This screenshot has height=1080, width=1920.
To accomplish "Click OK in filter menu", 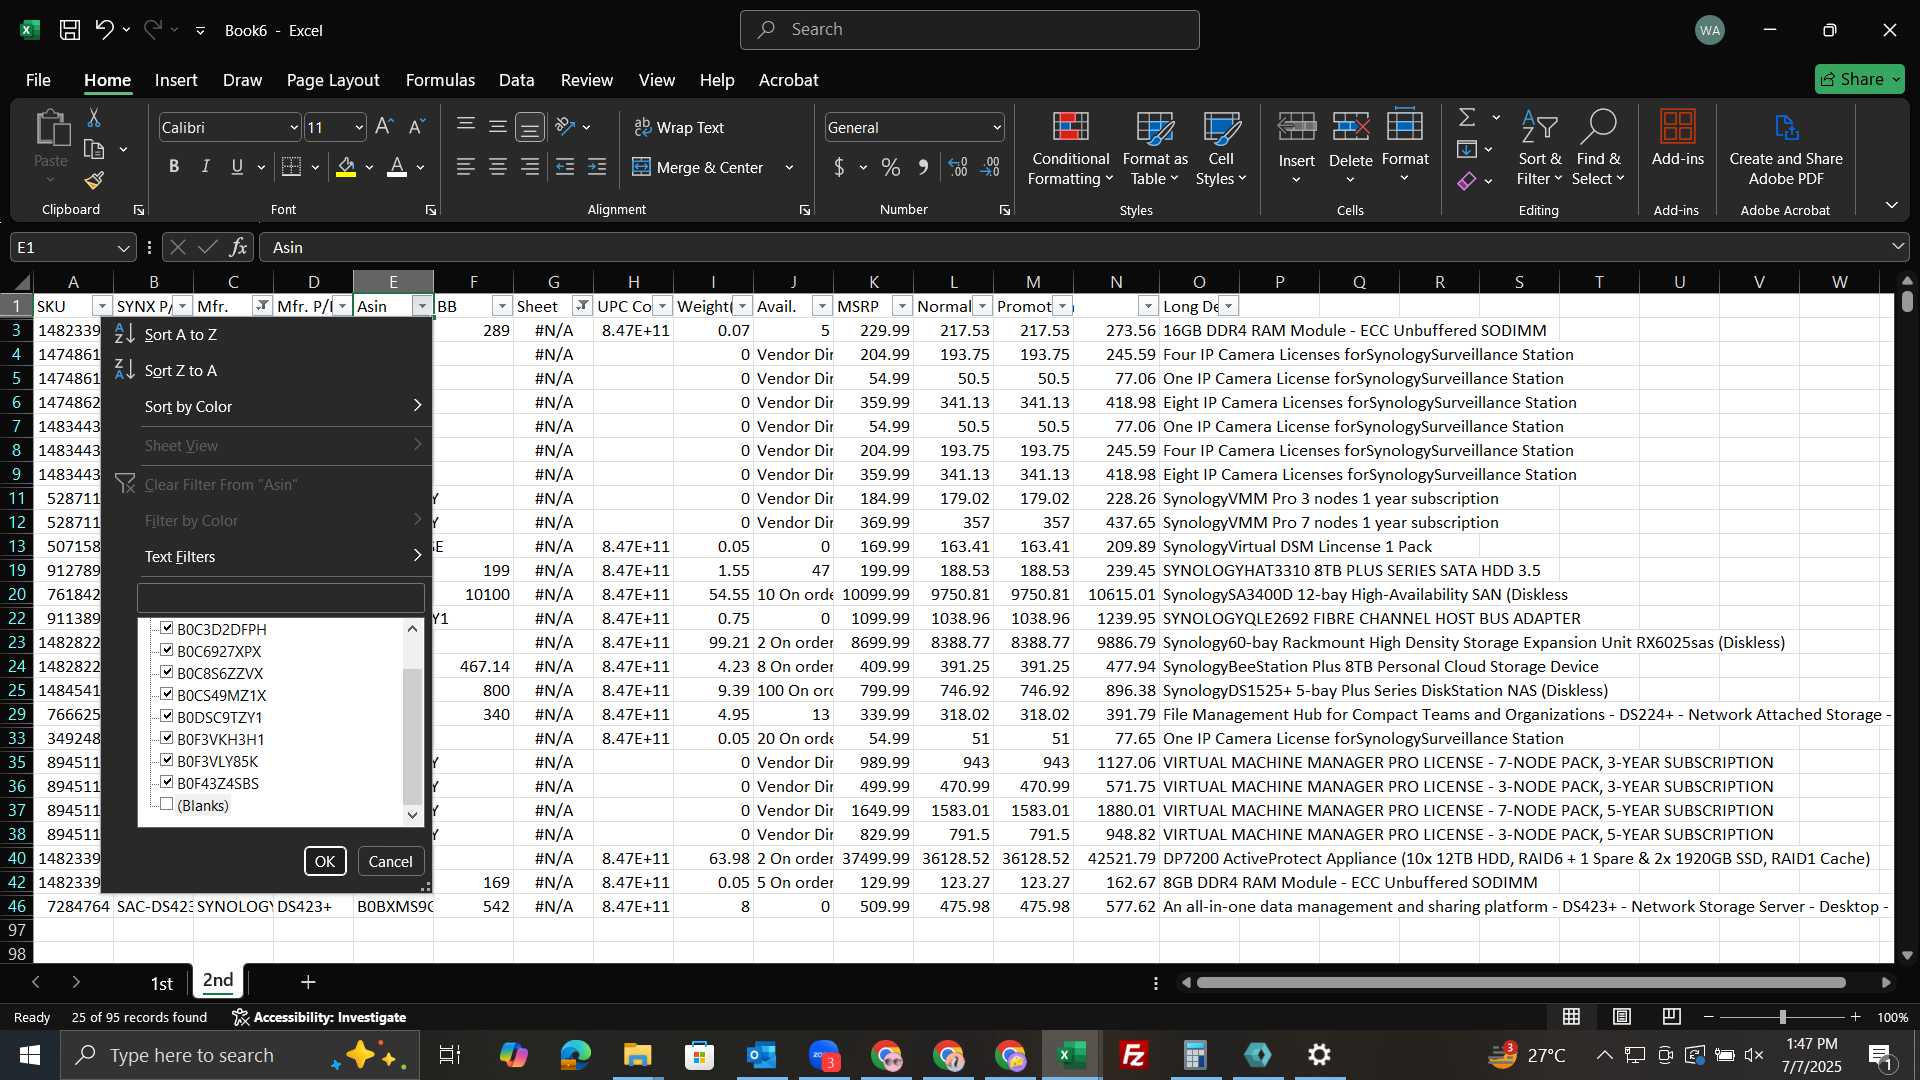I will 325,861.
